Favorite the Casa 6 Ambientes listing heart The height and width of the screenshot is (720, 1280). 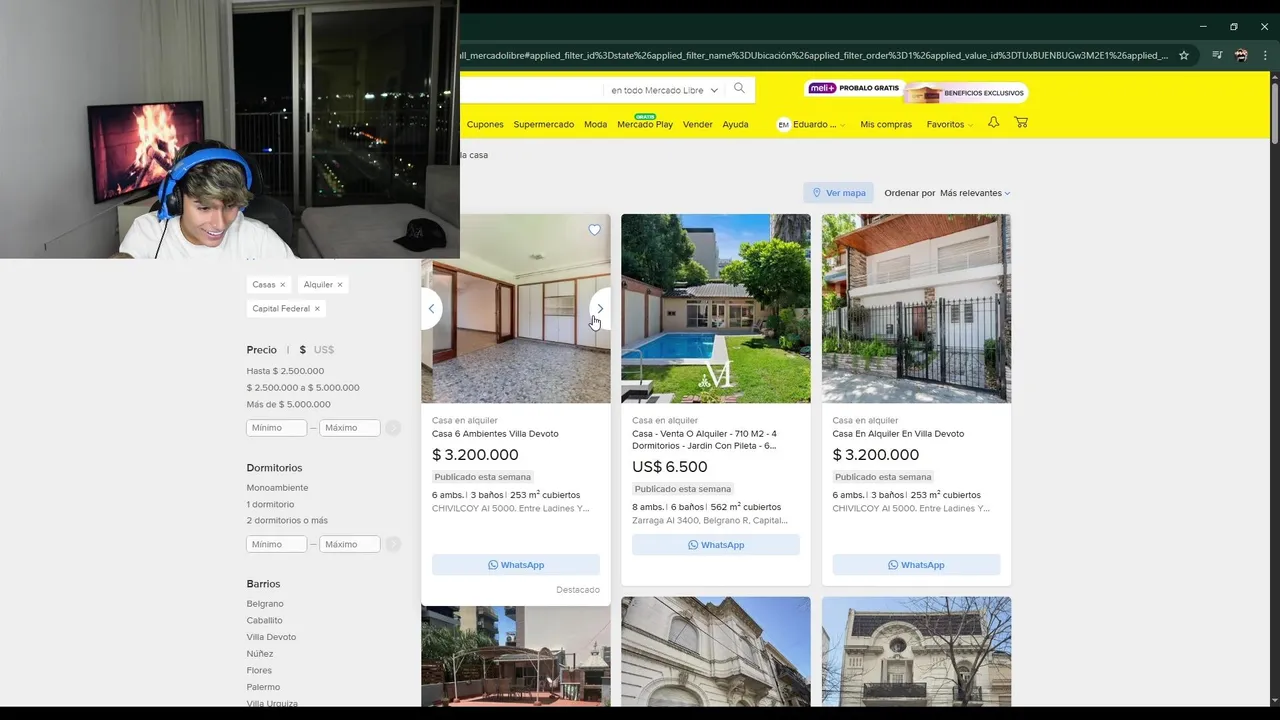pyautogui.click(x=594, y=230)
